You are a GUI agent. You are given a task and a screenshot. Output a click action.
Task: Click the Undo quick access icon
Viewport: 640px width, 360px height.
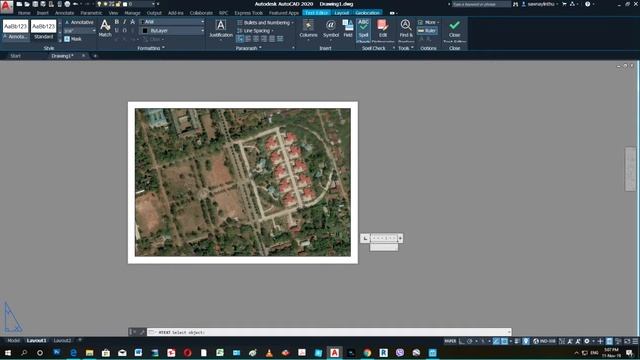coord(76,4)
